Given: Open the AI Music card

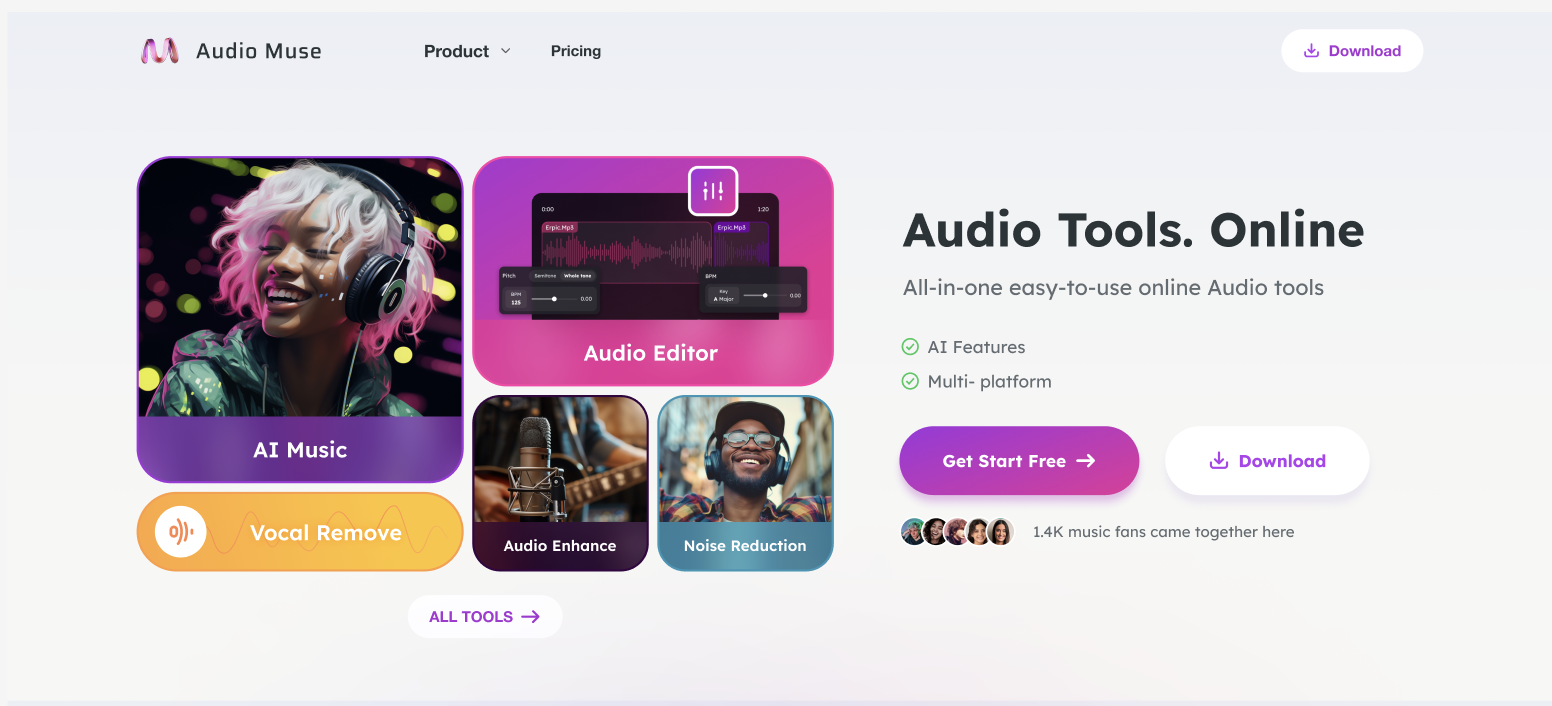Looking at the screenshot, I should [300, 320].
